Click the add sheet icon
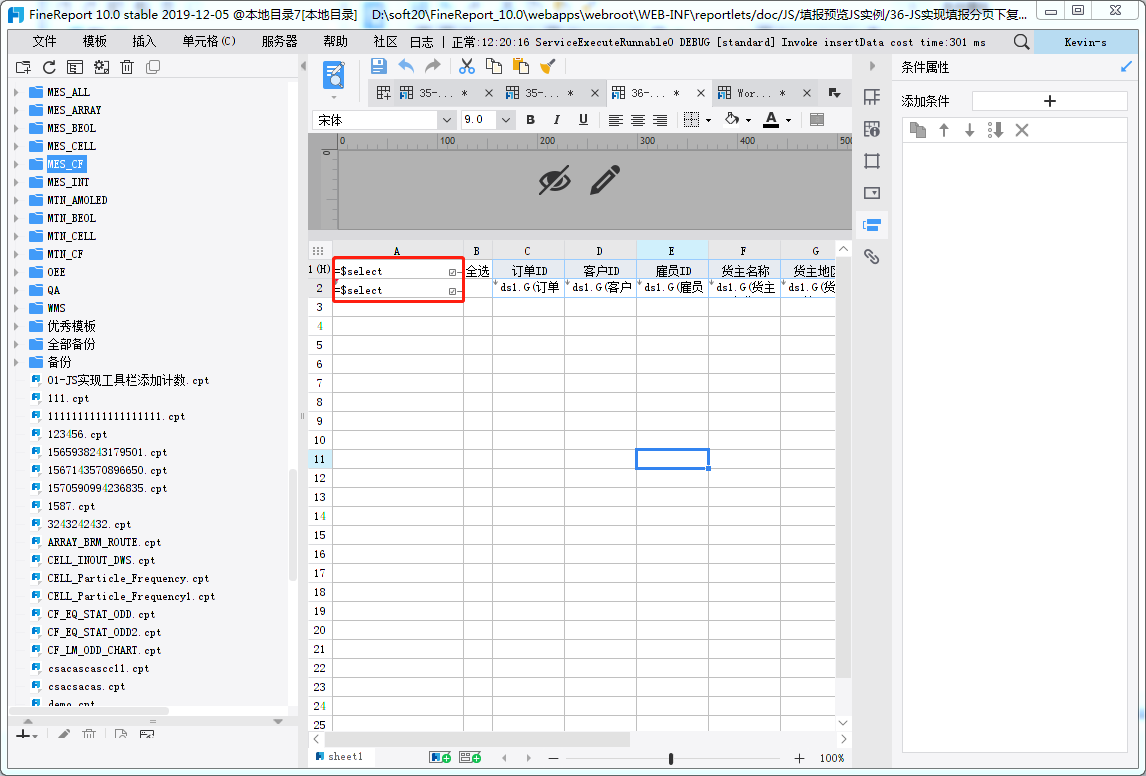Image resolution: width=1146 pixels, height=776 pixels. 440,758
